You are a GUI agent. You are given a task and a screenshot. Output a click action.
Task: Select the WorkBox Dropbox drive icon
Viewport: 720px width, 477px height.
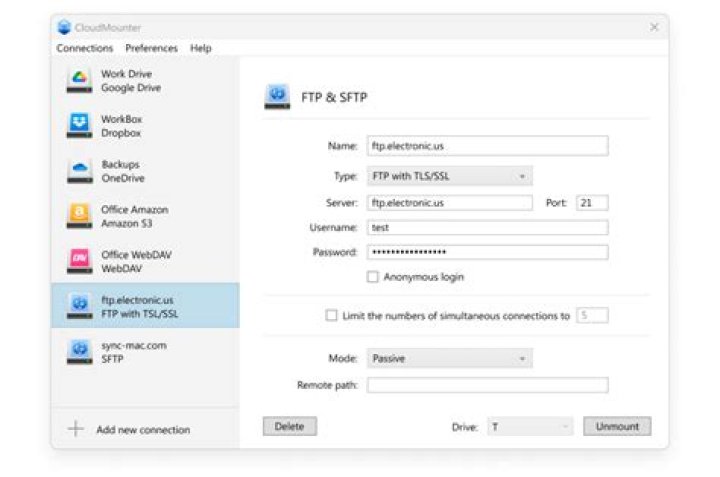(x=79, y=125)
